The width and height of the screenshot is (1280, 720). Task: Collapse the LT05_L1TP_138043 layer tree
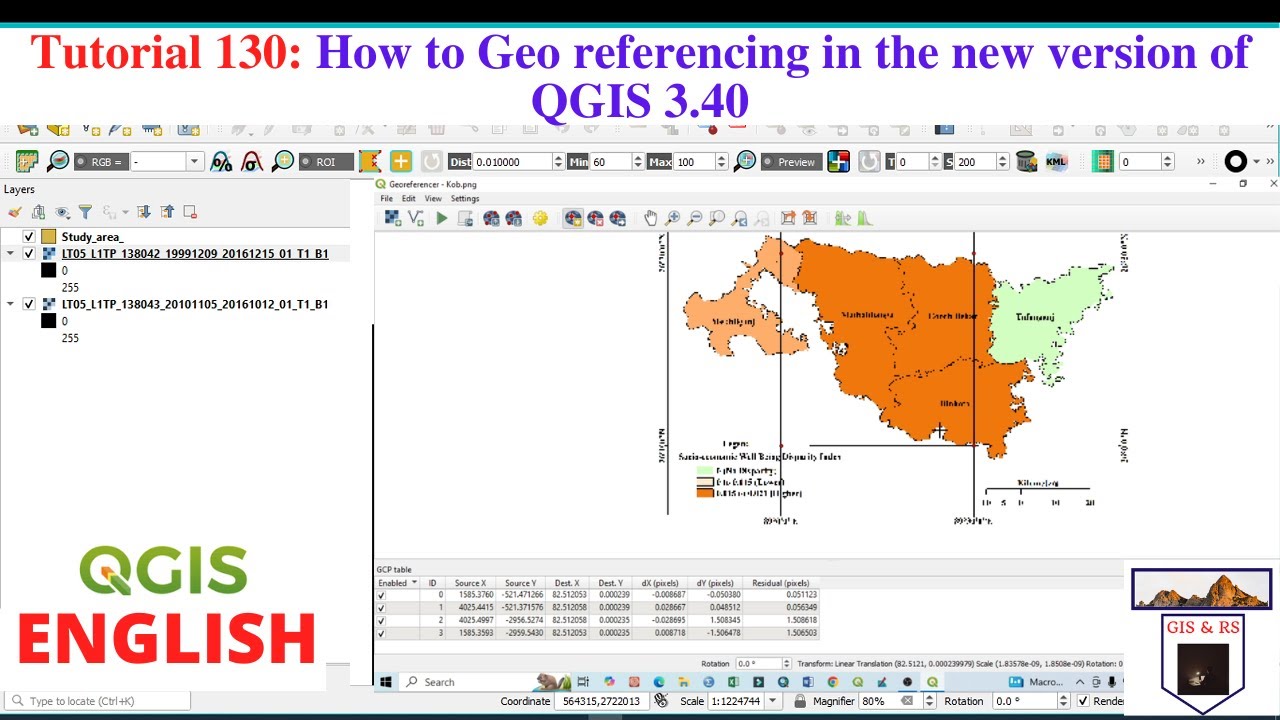pyautogui.click(x=11, y=304)
